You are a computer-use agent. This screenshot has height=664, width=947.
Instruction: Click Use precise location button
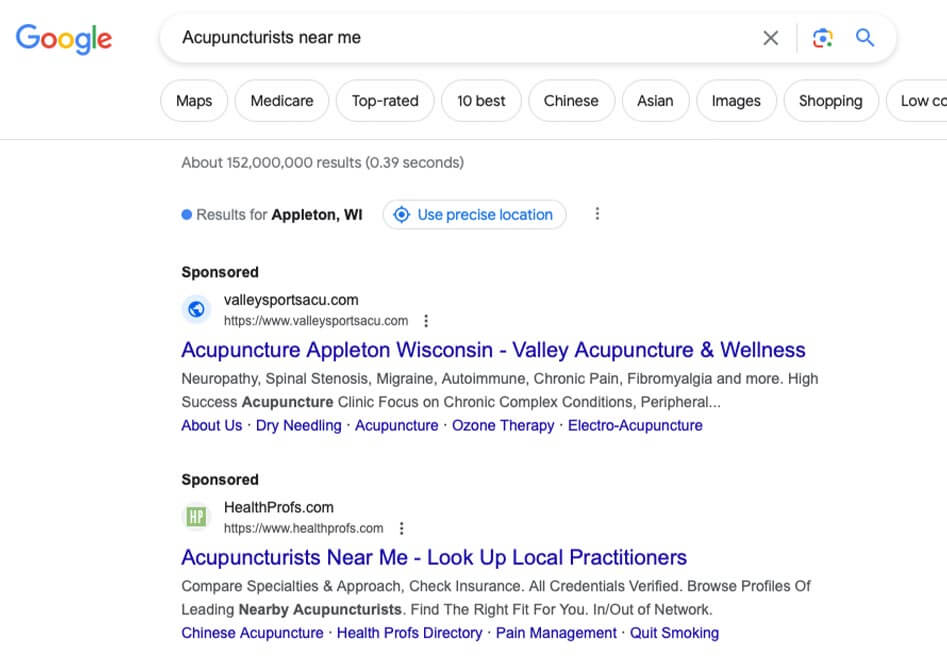pos(474,214)
